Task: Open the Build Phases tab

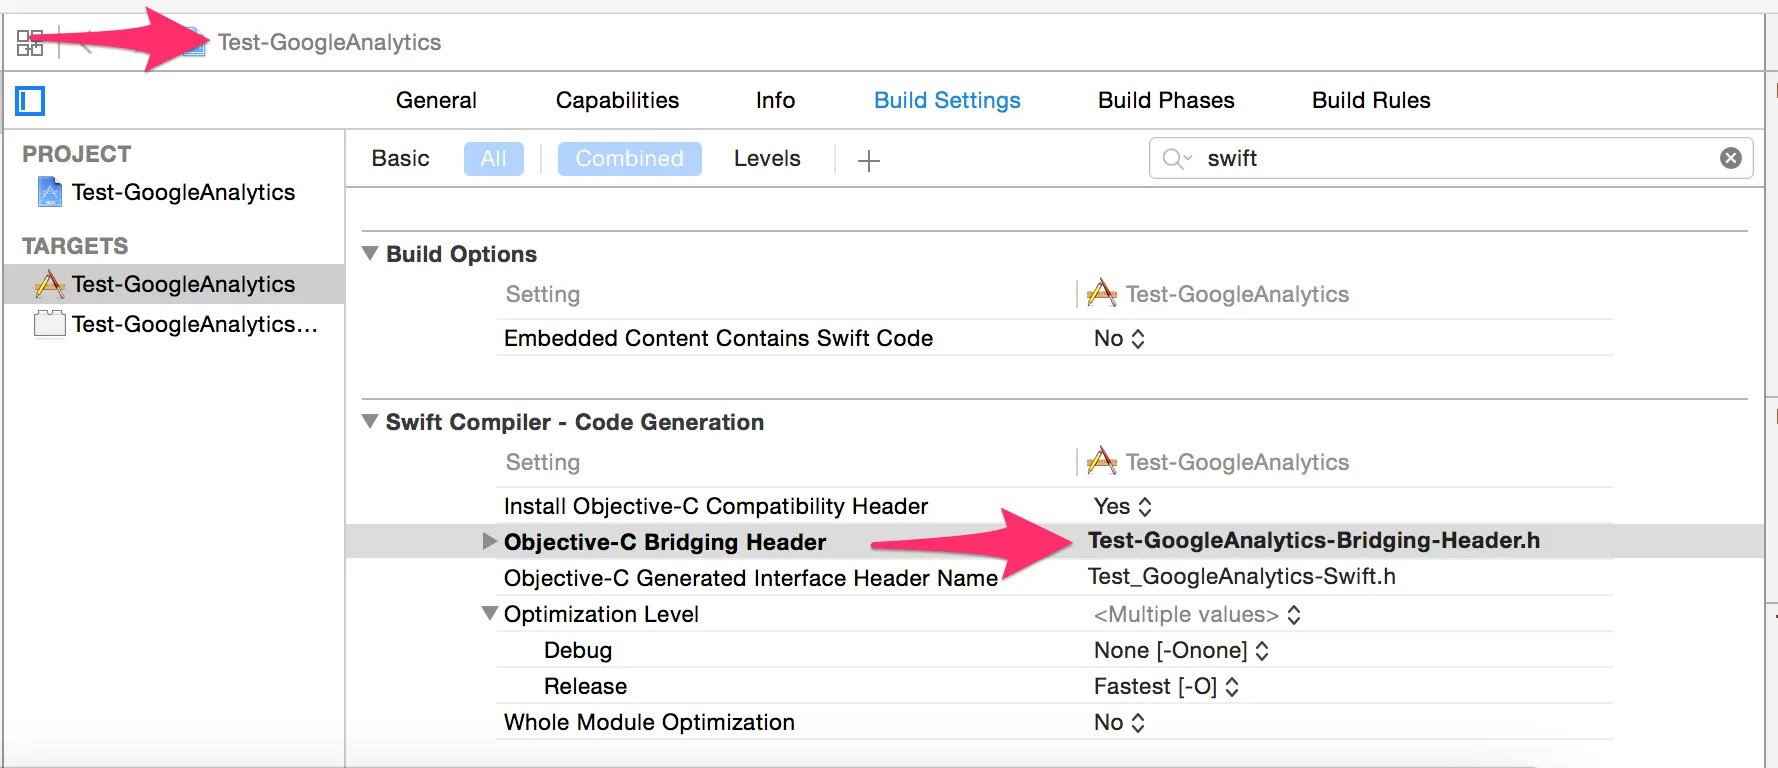Action: pos(1166,100)
